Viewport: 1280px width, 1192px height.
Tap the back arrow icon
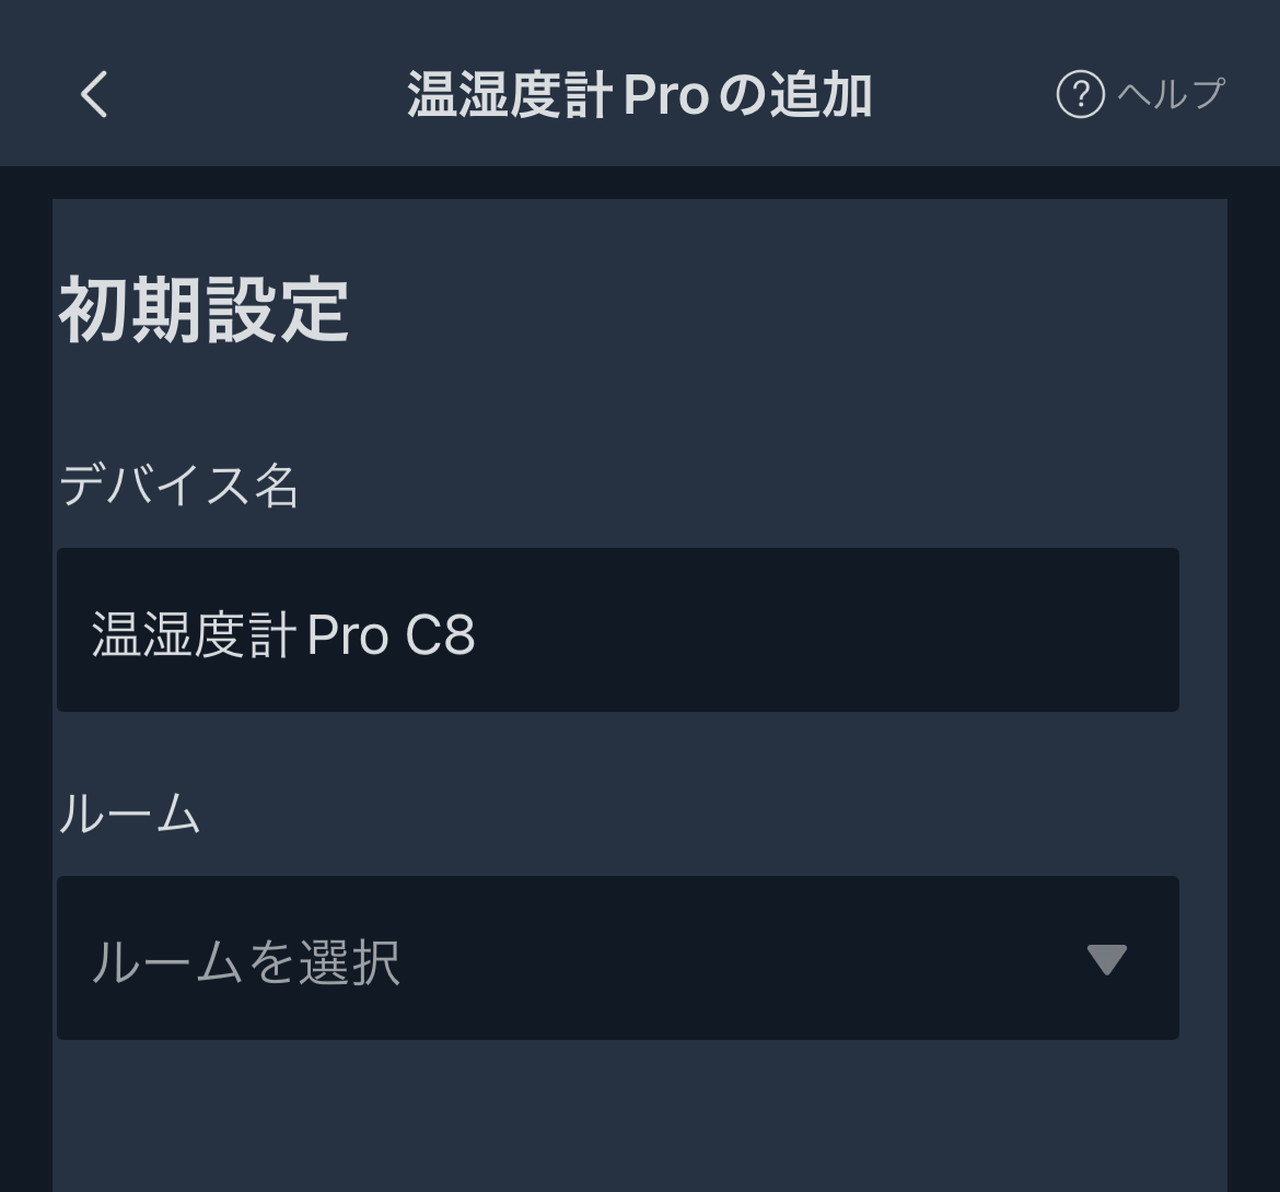94,95
